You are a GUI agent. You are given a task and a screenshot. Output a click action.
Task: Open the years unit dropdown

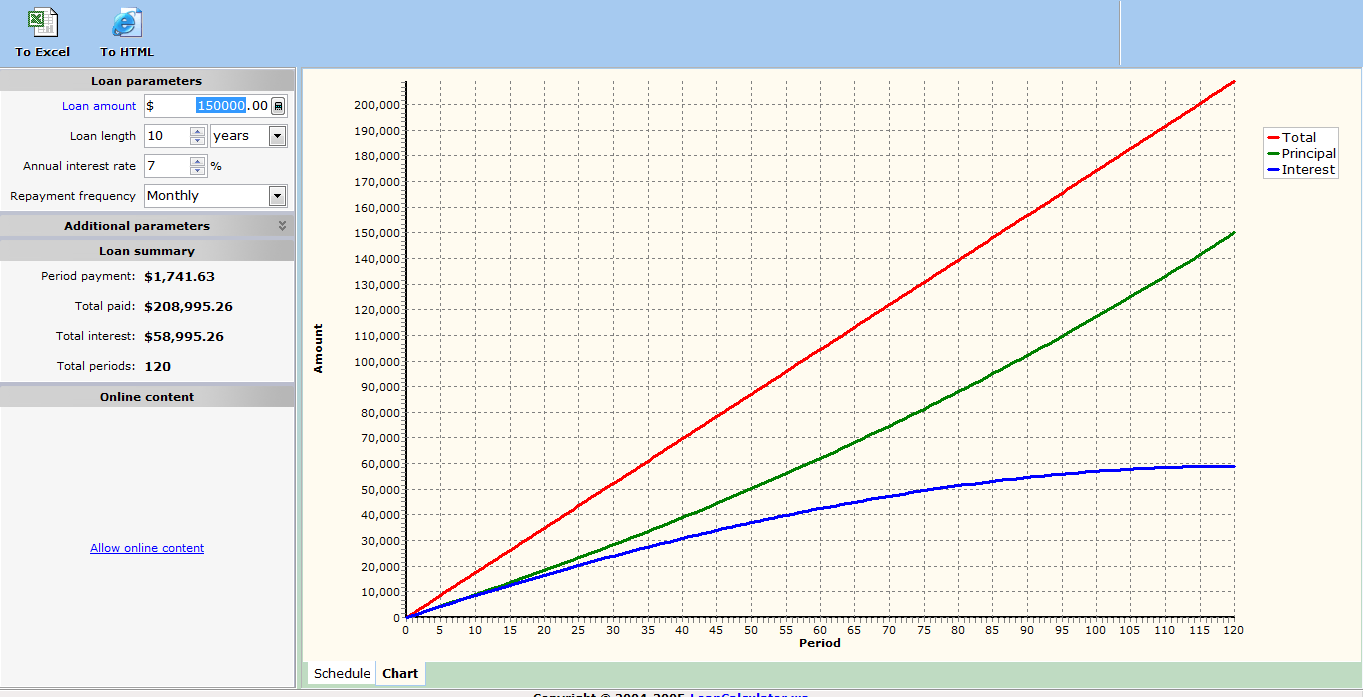(x=277, y=136)
